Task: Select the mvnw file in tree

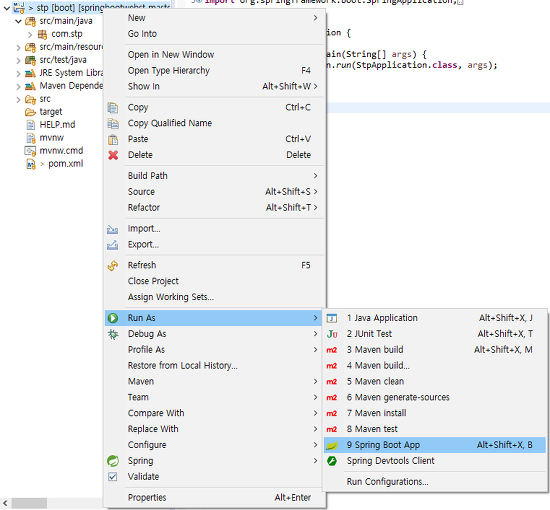Action: click(51, 138)
